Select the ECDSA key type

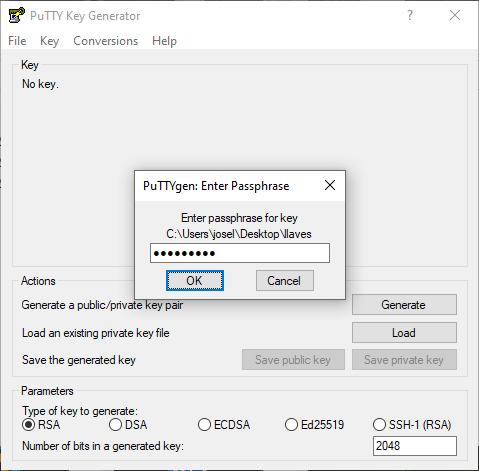[x=224, y=425]
